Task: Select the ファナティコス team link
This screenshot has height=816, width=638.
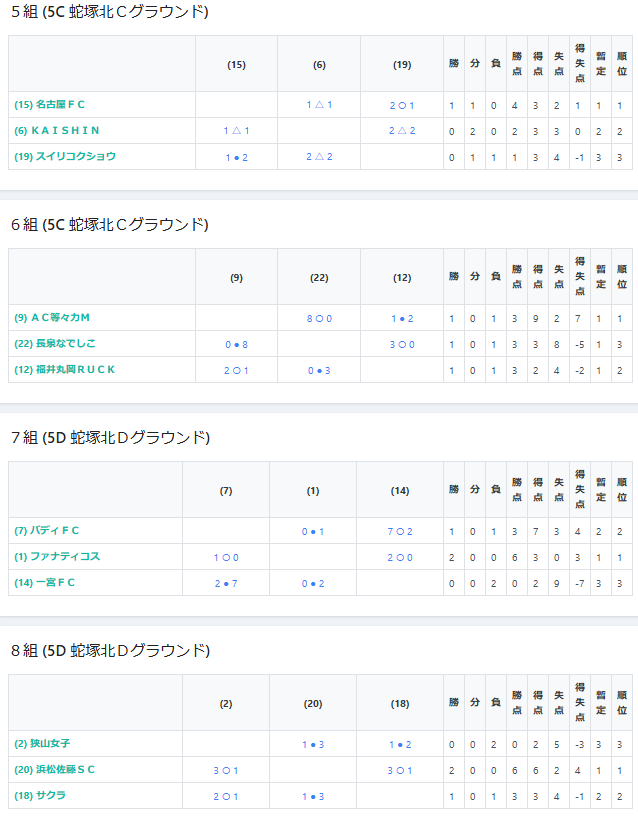Action: [57, 557]
